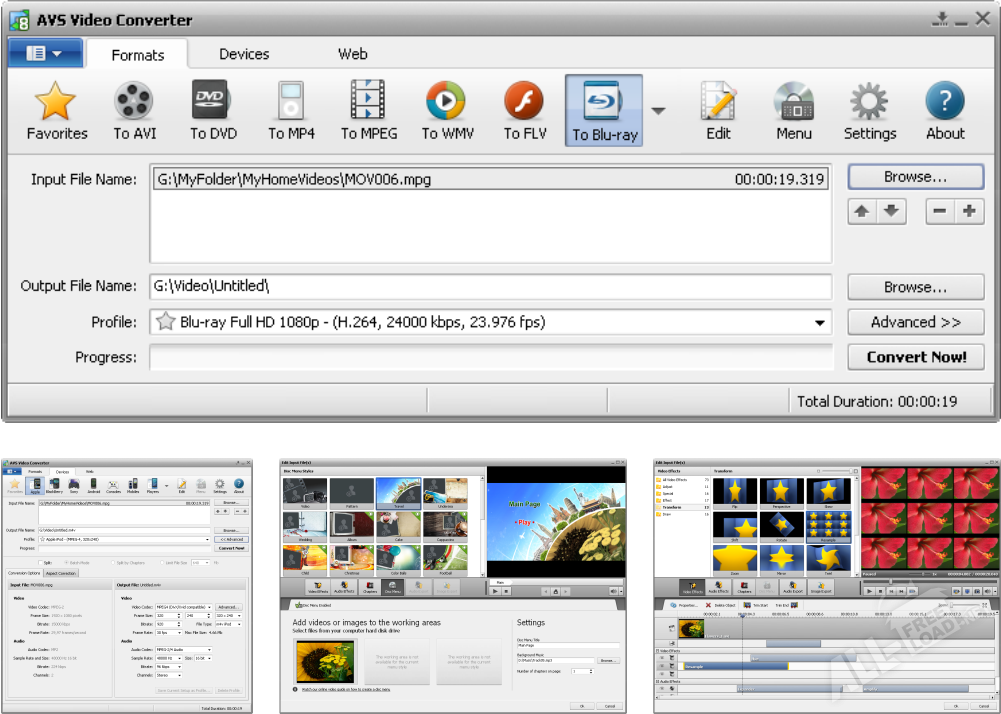Choose the To DVD format icon
Image resolution: width=1001 pixels, height=714 pixels.
[x=213, y=102]
